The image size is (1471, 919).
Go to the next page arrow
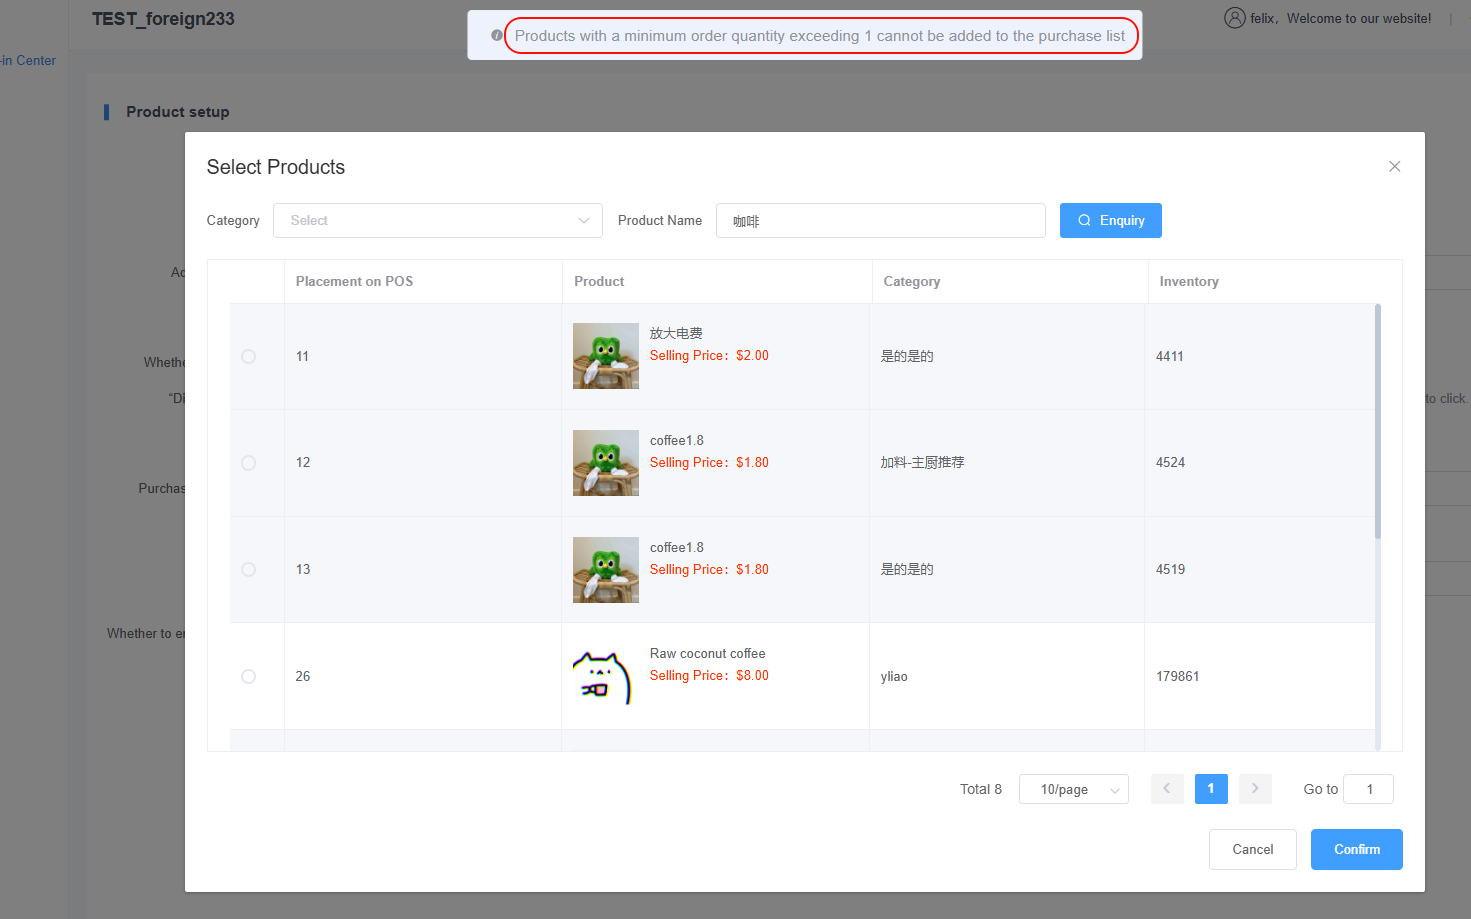tap(1255, 789)
